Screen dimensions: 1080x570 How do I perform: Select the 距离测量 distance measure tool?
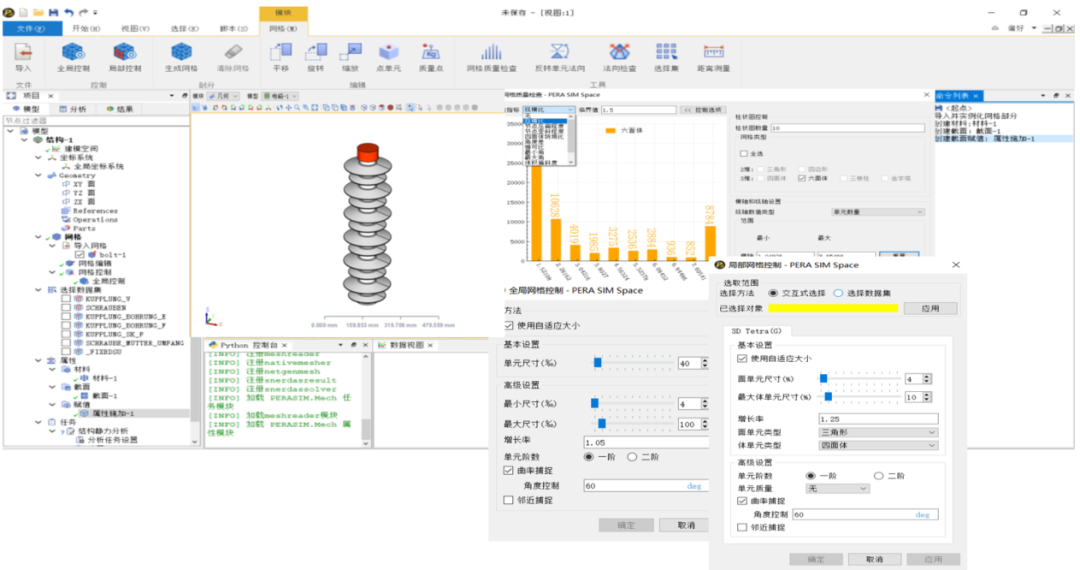tap(713, 54)
